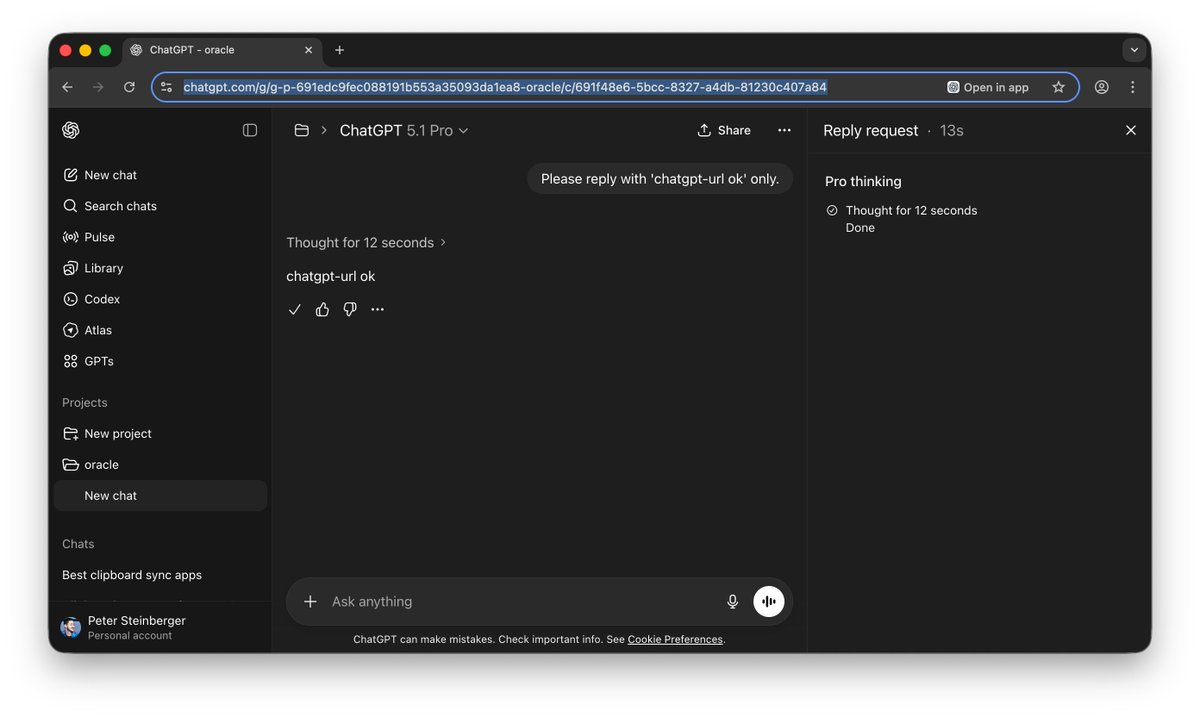Bookmark this page with star icon
Image resolution: width=1200 pixels, height=717 pixels.
click(x=1059, y=87)
